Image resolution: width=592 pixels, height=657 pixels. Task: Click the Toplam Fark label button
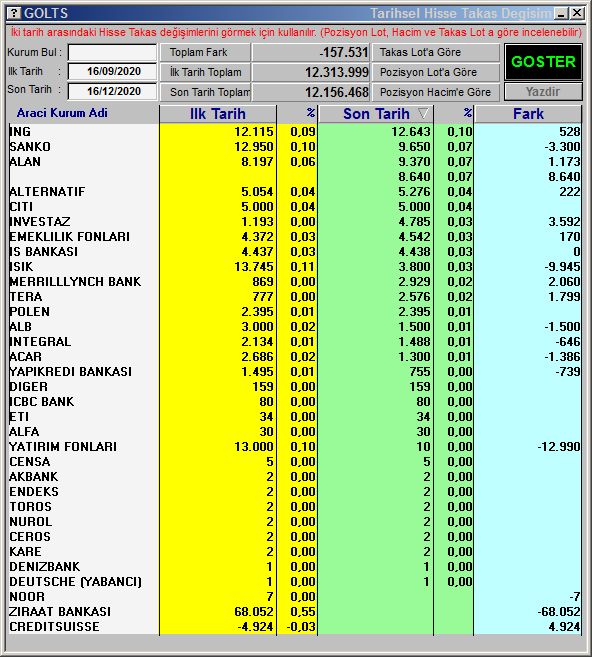tap(205, 52)
